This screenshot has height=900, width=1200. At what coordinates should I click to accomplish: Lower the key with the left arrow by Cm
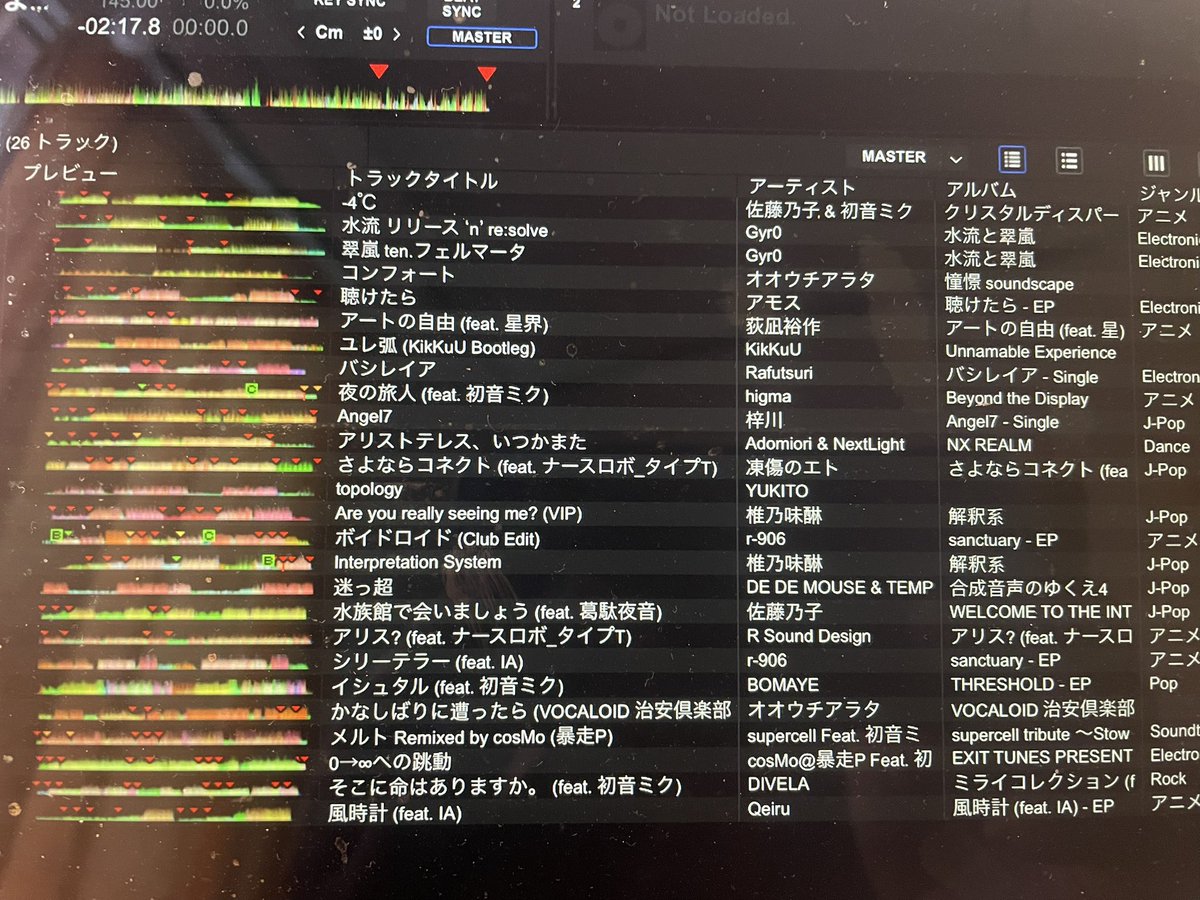tap(302, 33)
